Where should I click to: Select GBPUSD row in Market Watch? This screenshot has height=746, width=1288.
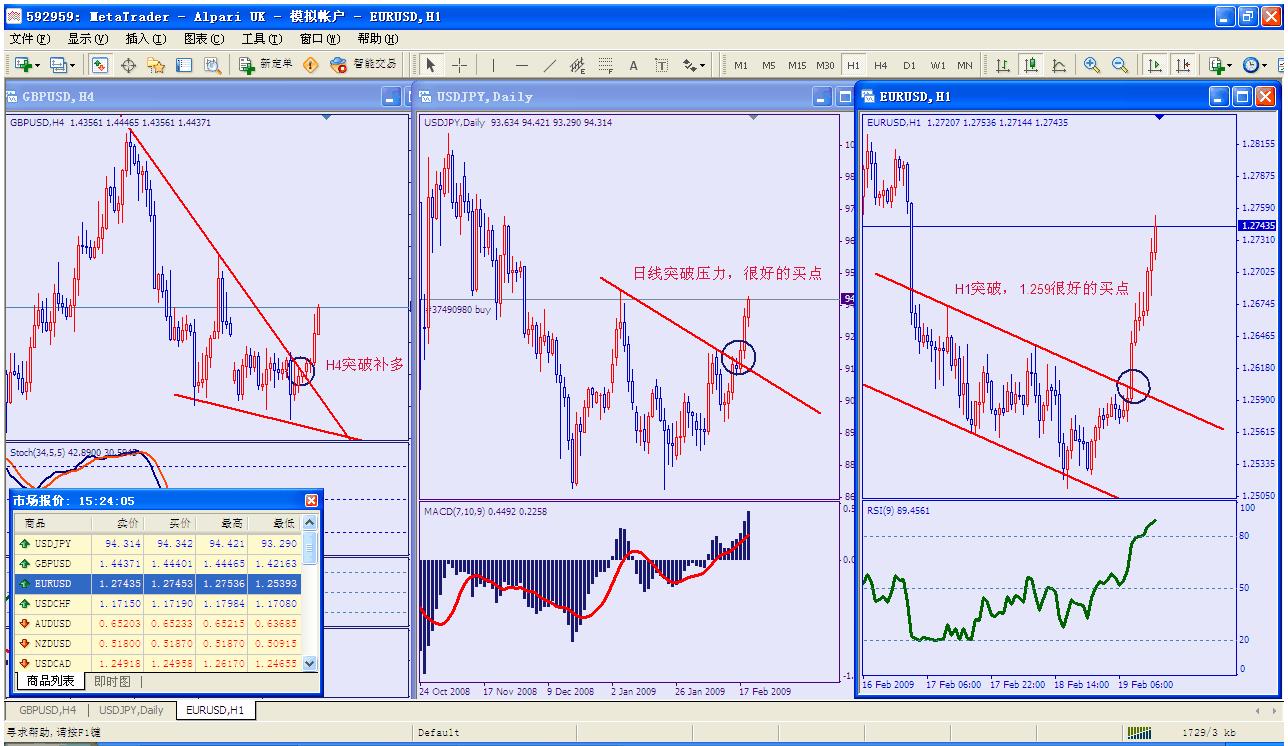click(157, 564)
